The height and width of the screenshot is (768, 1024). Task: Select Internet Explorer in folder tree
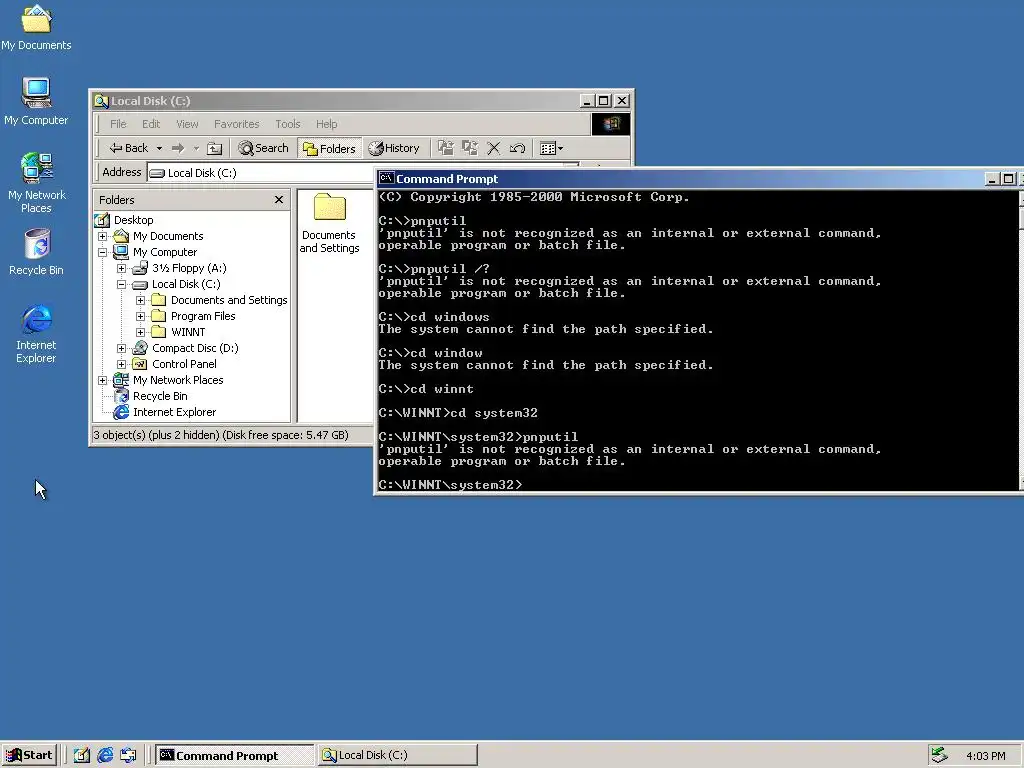[x=174, y=412]
